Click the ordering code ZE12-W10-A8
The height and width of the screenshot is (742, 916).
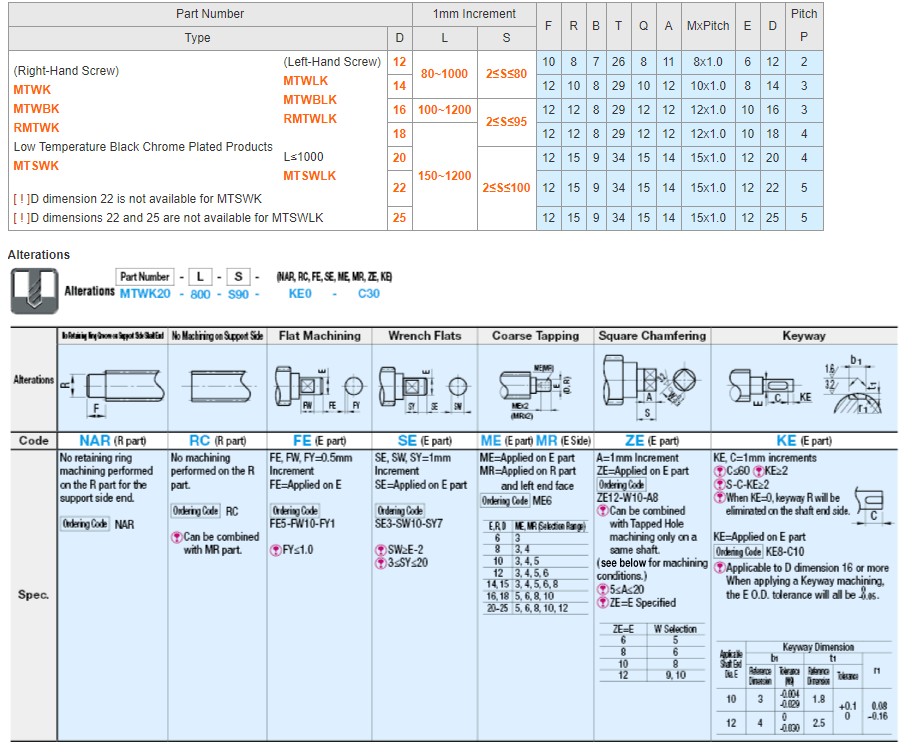tap(627, 498)
